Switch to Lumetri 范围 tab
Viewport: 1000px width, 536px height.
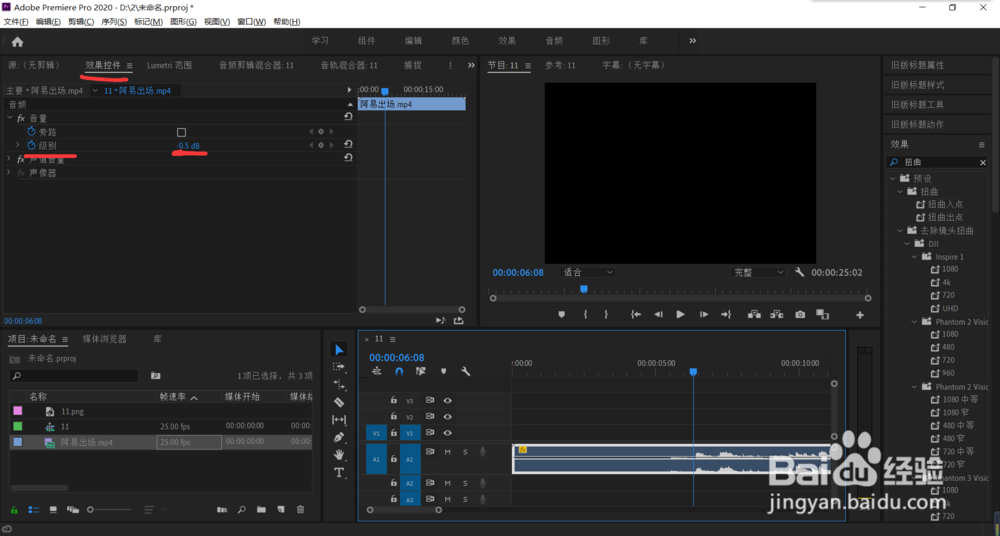169,65
